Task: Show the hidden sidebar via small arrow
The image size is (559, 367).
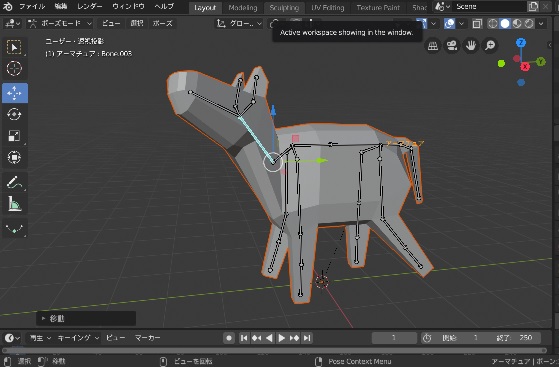Action: point(549,45)
